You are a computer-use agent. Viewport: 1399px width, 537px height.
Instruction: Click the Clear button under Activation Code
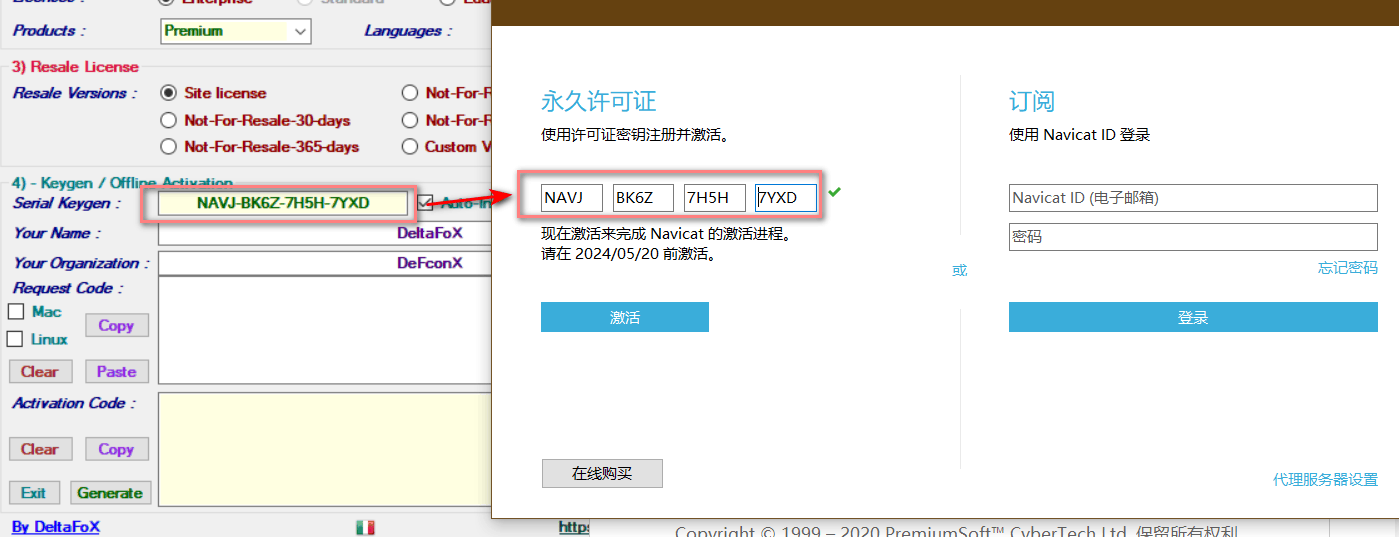click(x=40, y=450)
